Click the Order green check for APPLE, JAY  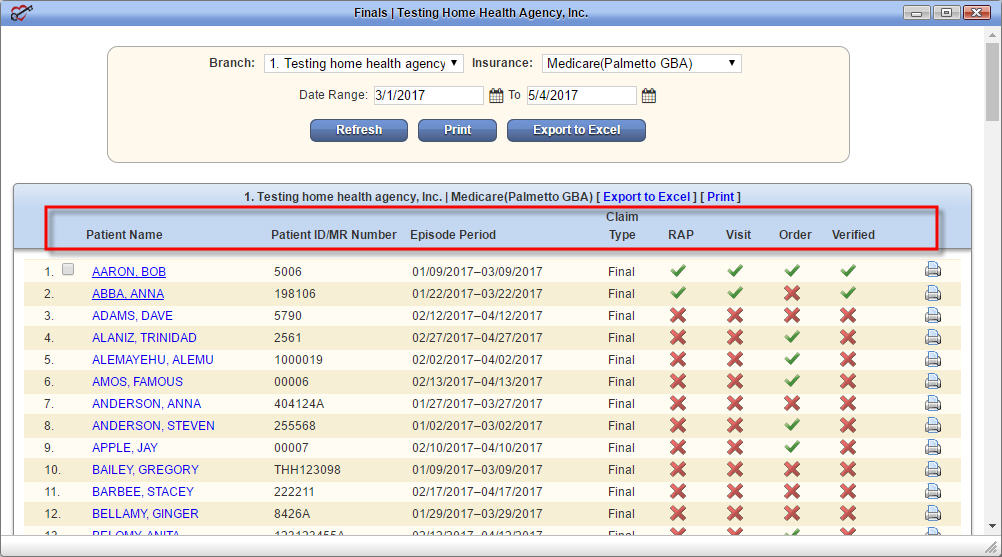pyautogui.click(x=792, y=446)
